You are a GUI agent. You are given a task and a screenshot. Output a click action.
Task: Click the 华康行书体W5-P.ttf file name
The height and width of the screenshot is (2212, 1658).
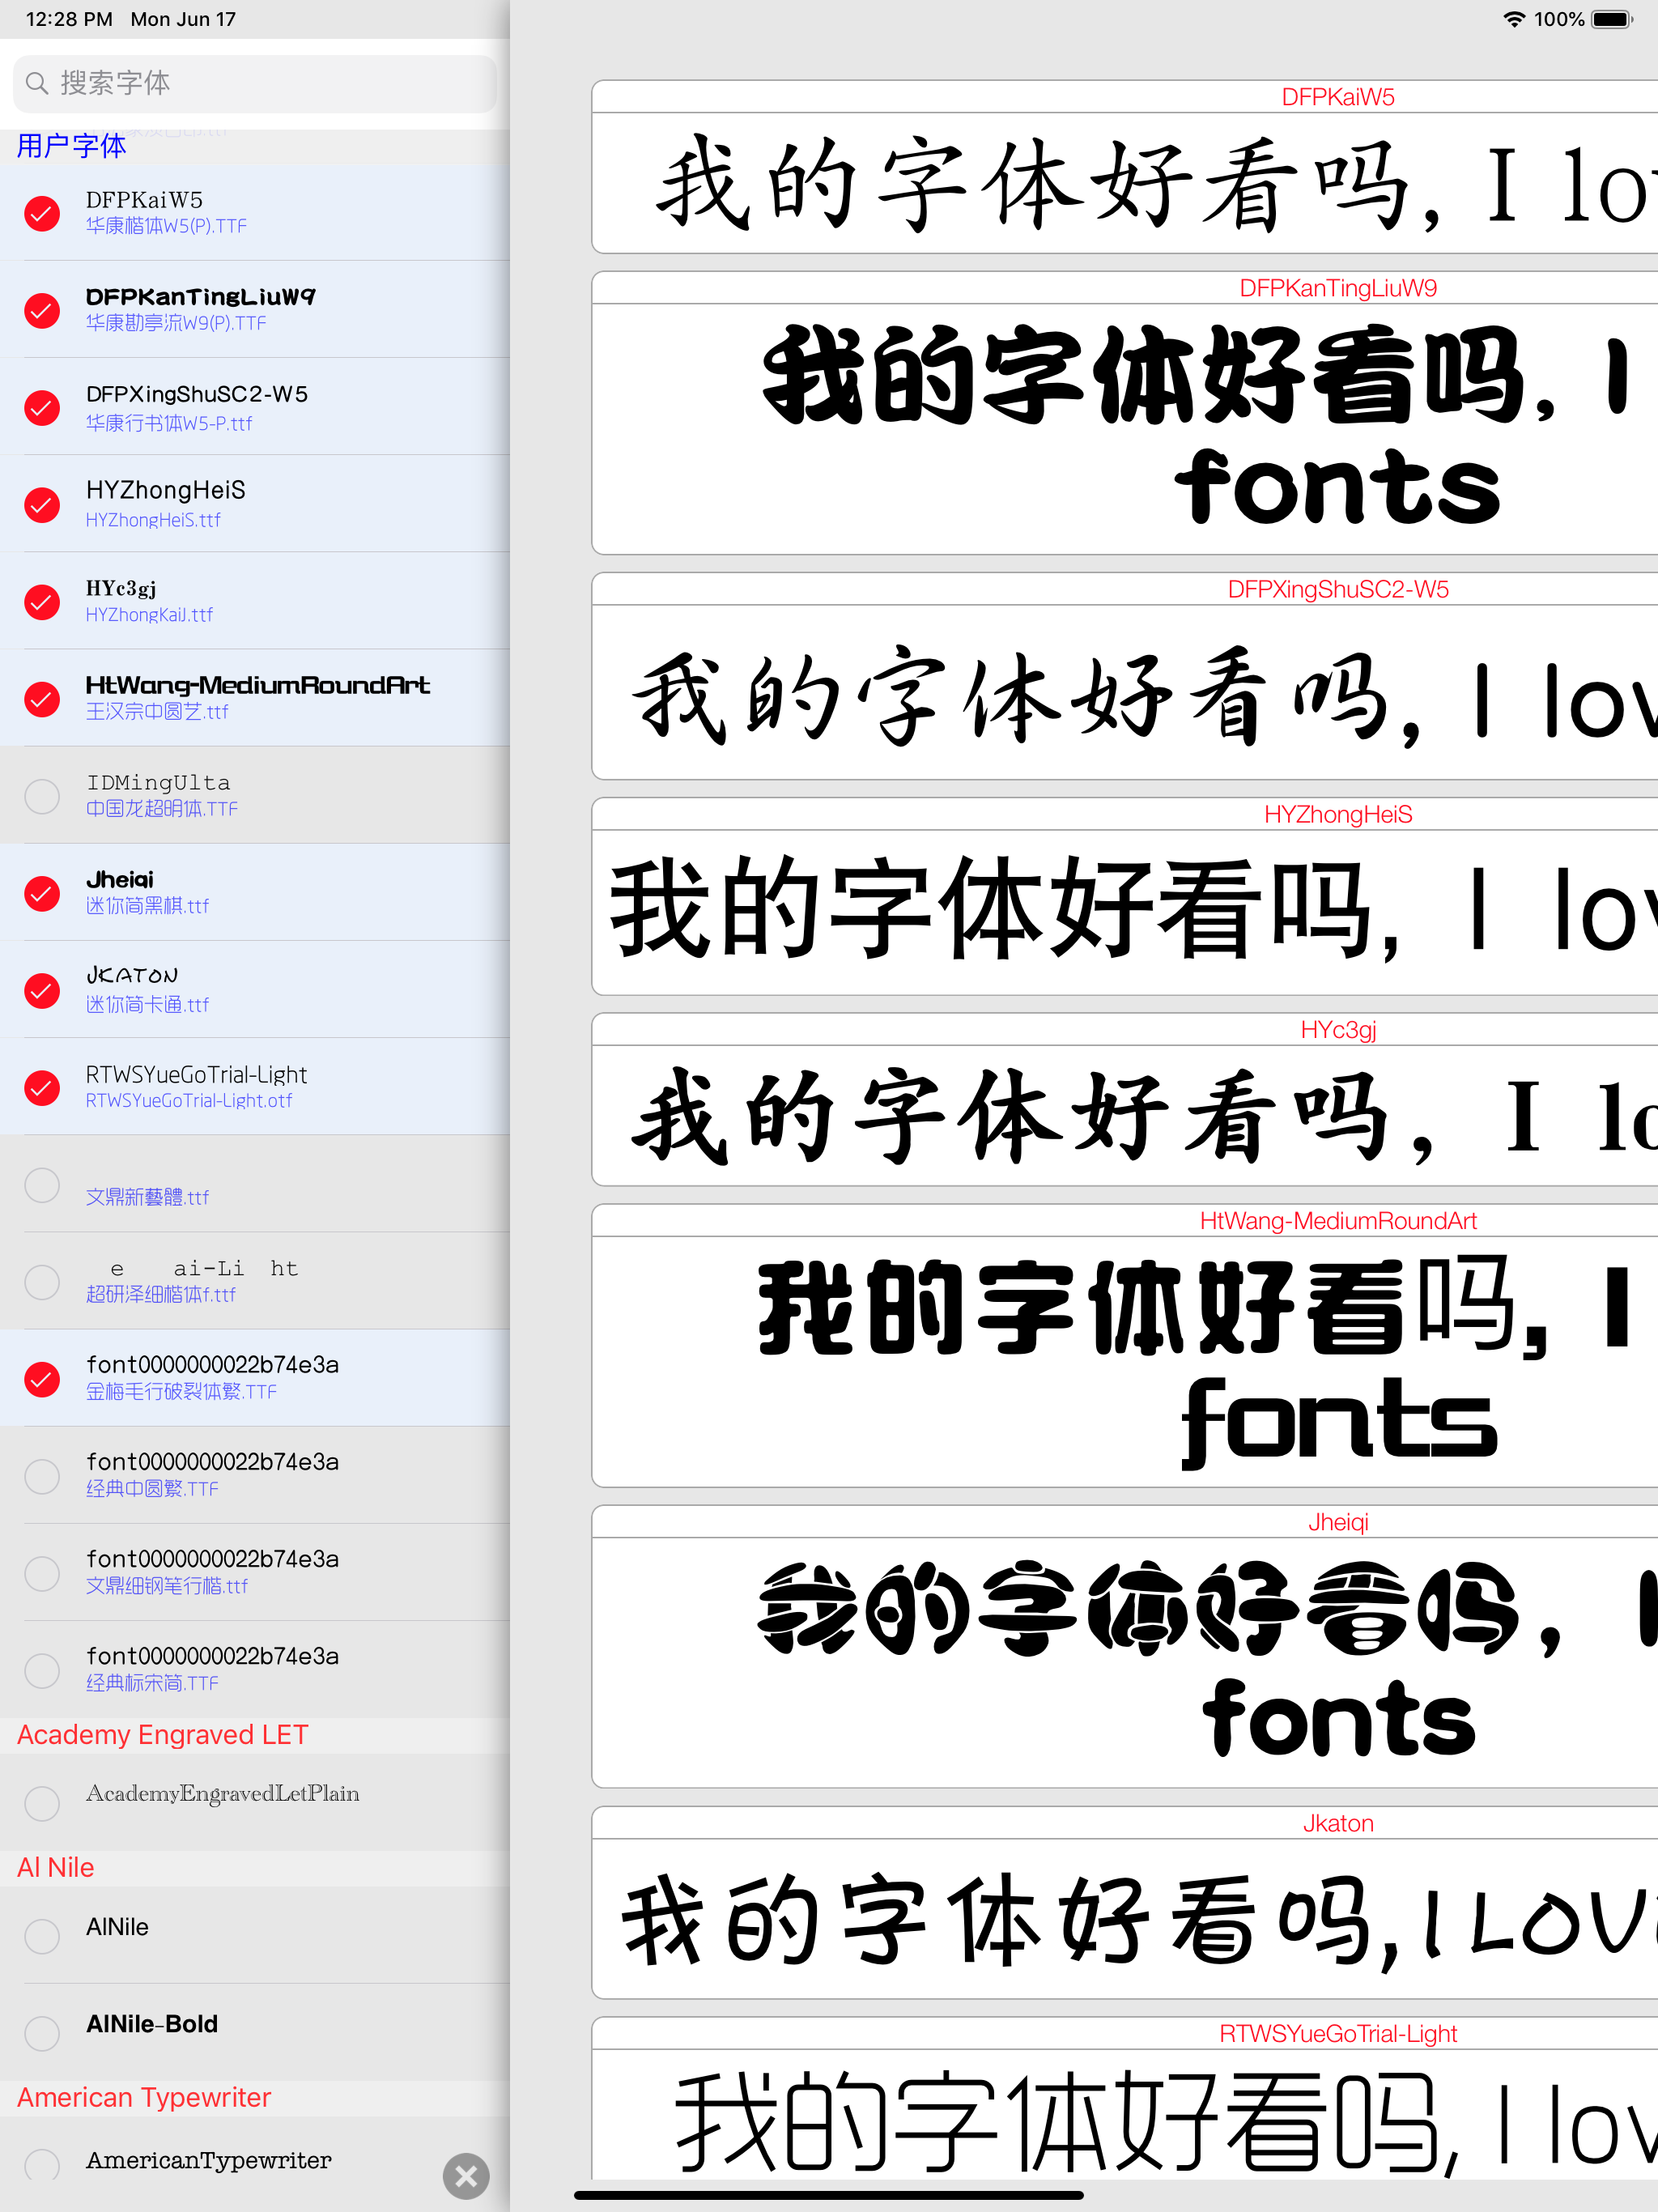(169, 424)
